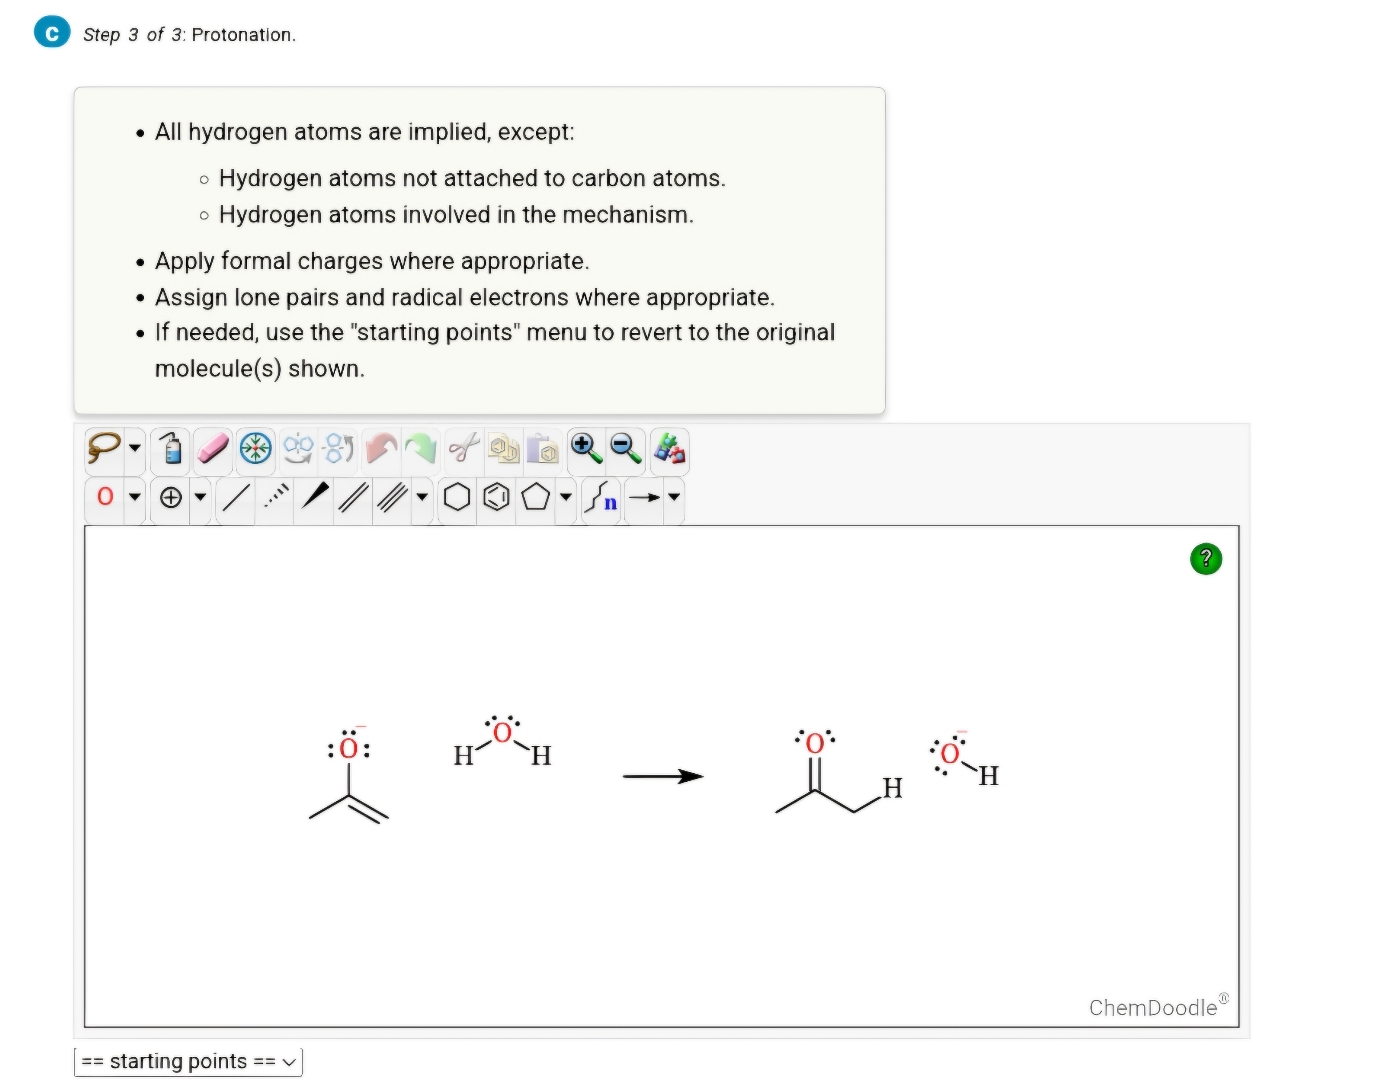This screenshot has height=1080, width=1382.
Task: Copy the current structure
Action: click(503, 449)
